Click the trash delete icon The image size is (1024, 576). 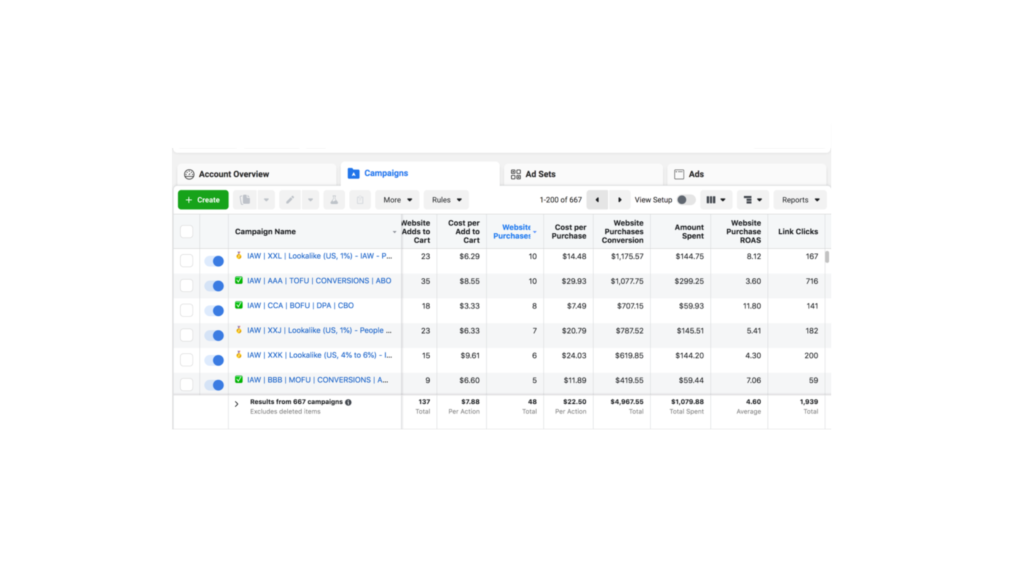(x=360, y=200)
